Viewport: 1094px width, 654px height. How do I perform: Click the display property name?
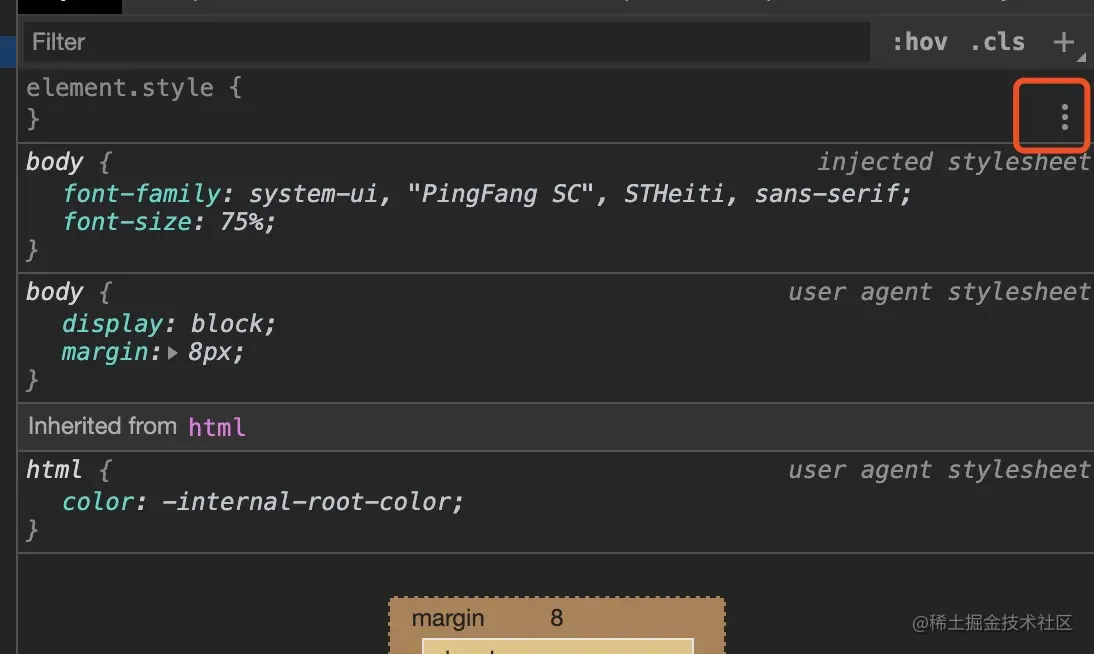(112, 324)
